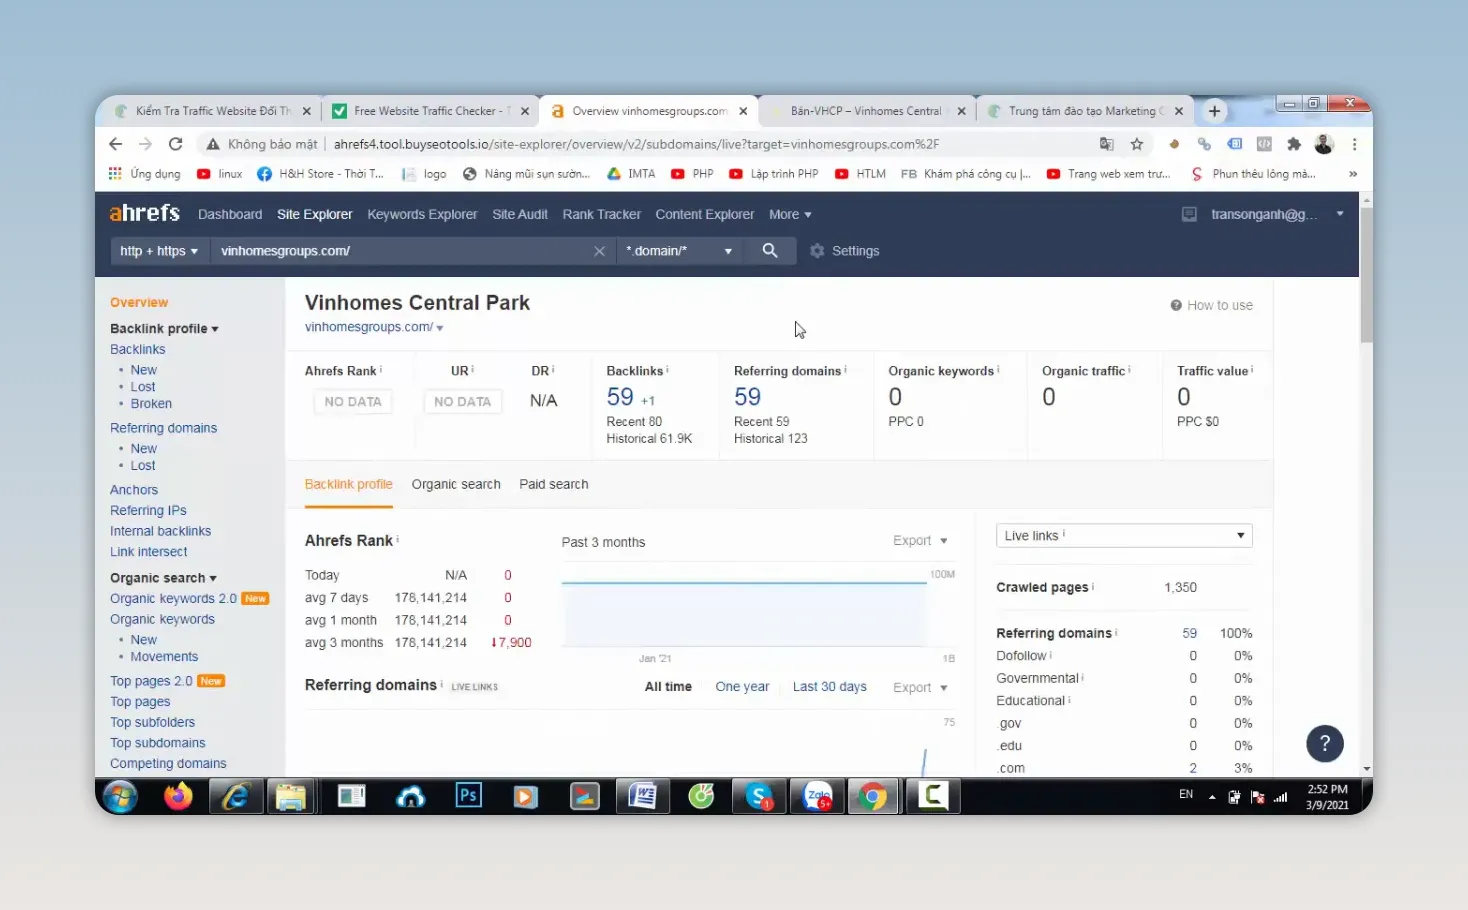This screenshot has height=910, width=1468.
Task: Open Broken backlinks in the sidebar
Action: tap(151, 404)
